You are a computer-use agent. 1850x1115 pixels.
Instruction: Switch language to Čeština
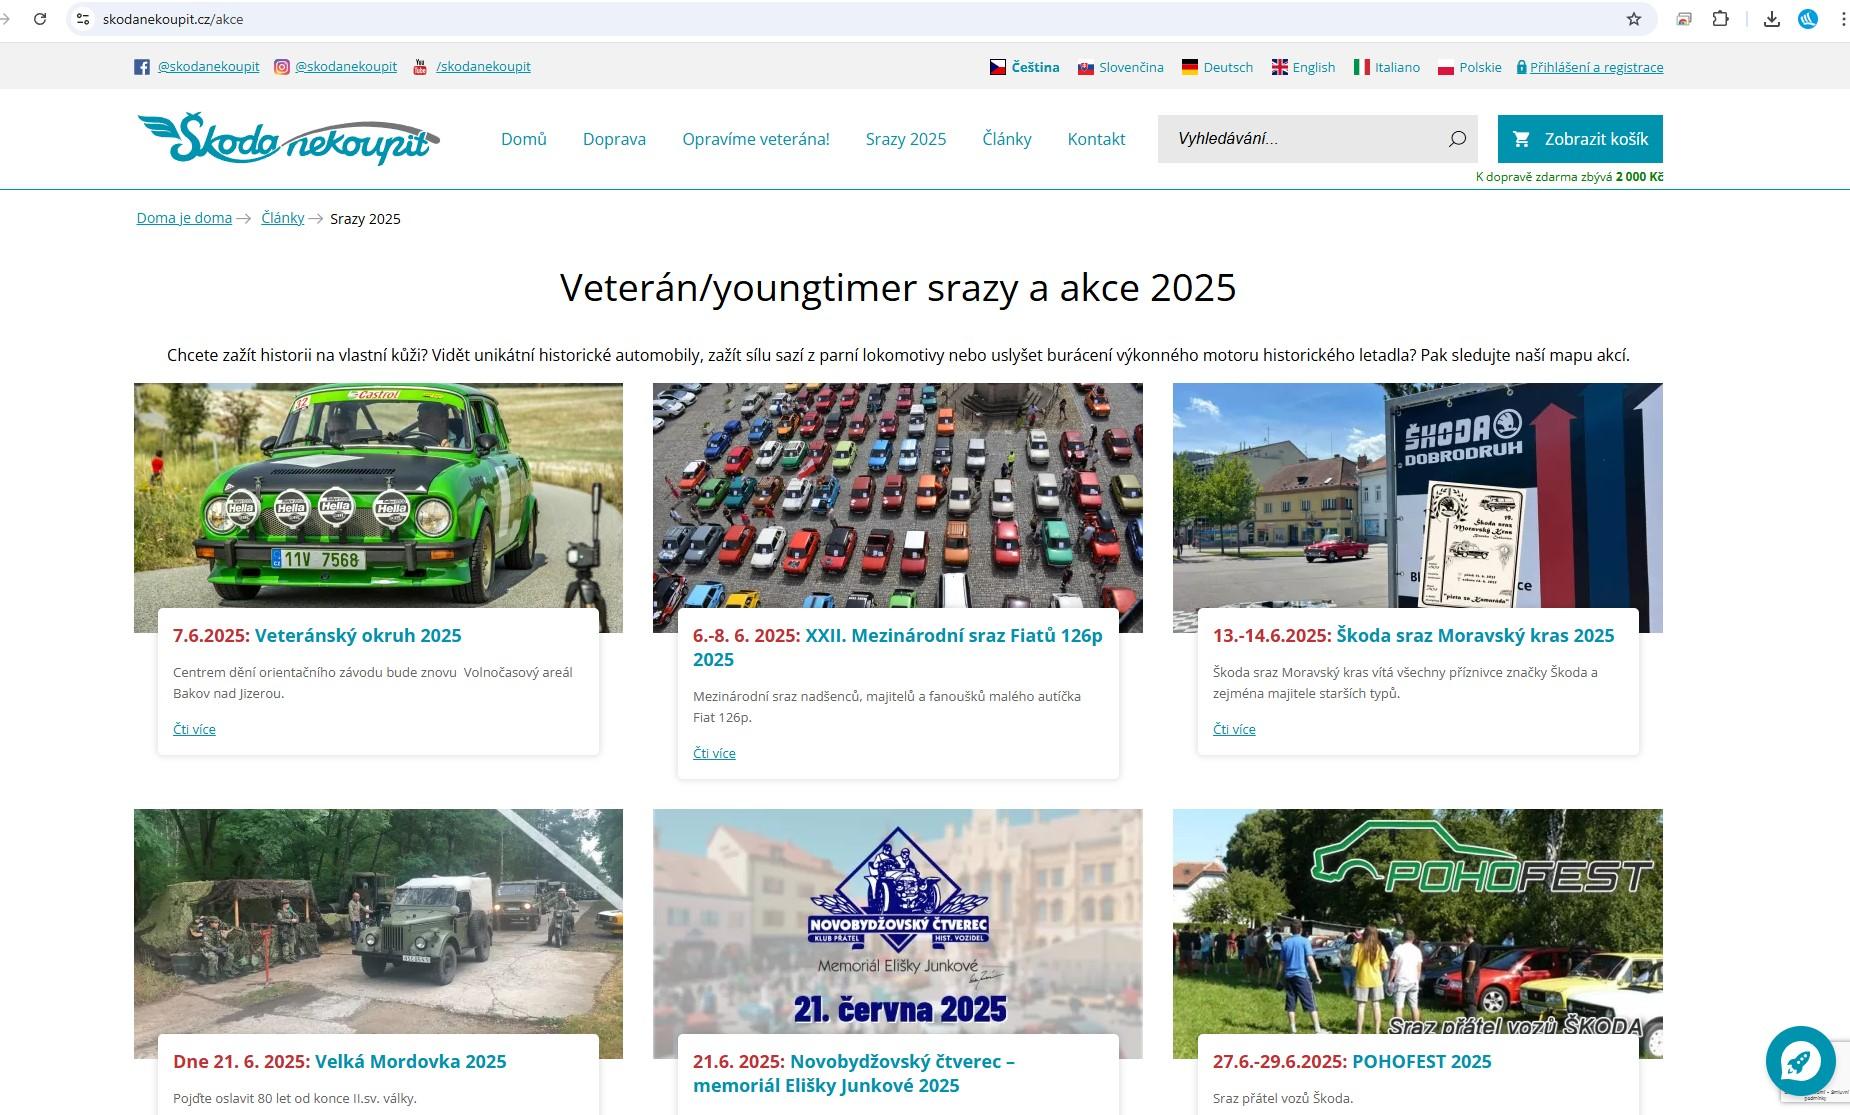pyautogui.click(x=1035, y=67)
